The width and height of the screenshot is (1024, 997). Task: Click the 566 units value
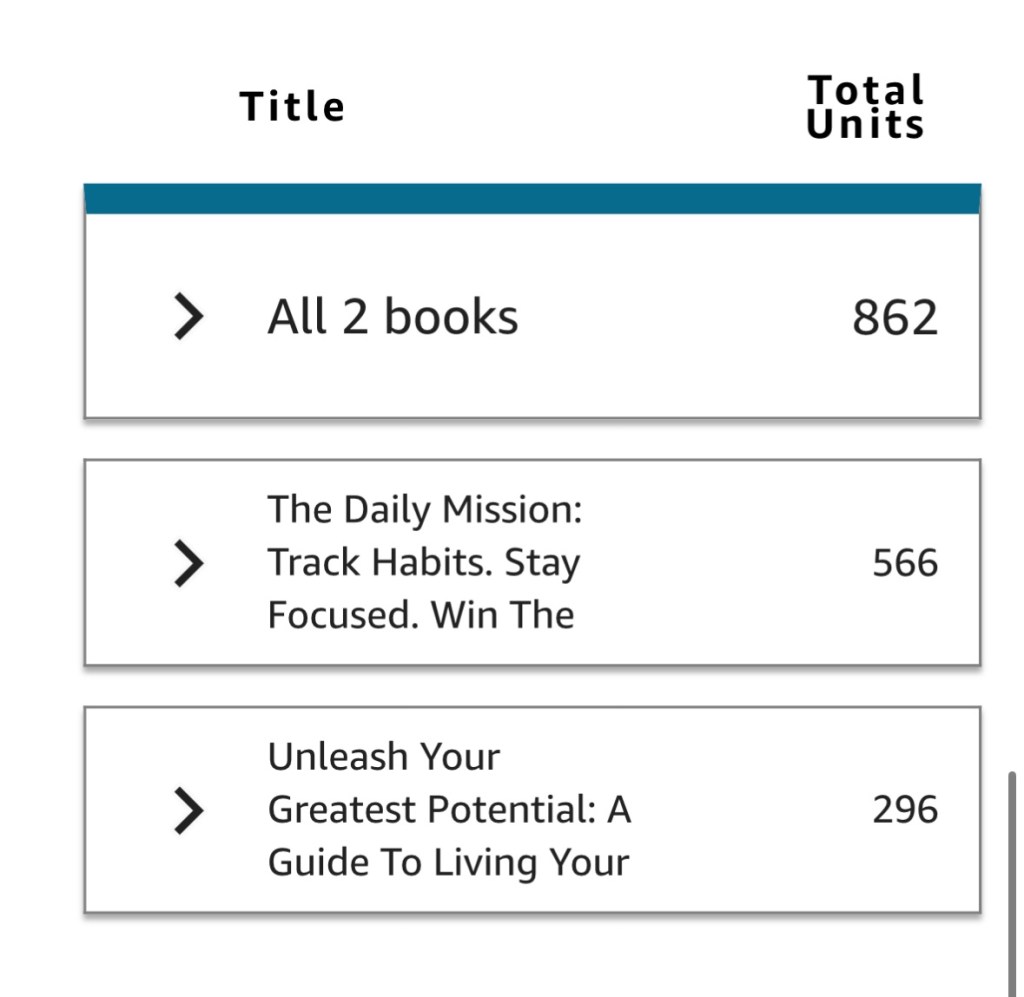coord(905,564)
